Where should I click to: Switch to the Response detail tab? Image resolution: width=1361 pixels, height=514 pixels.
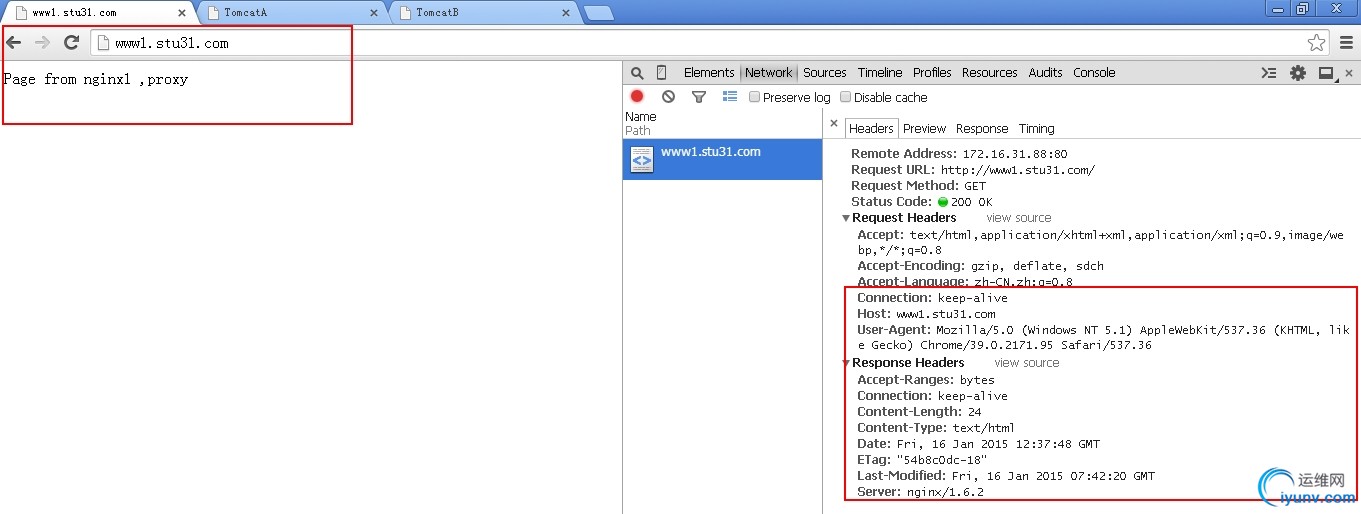click(x=982, y=128)
